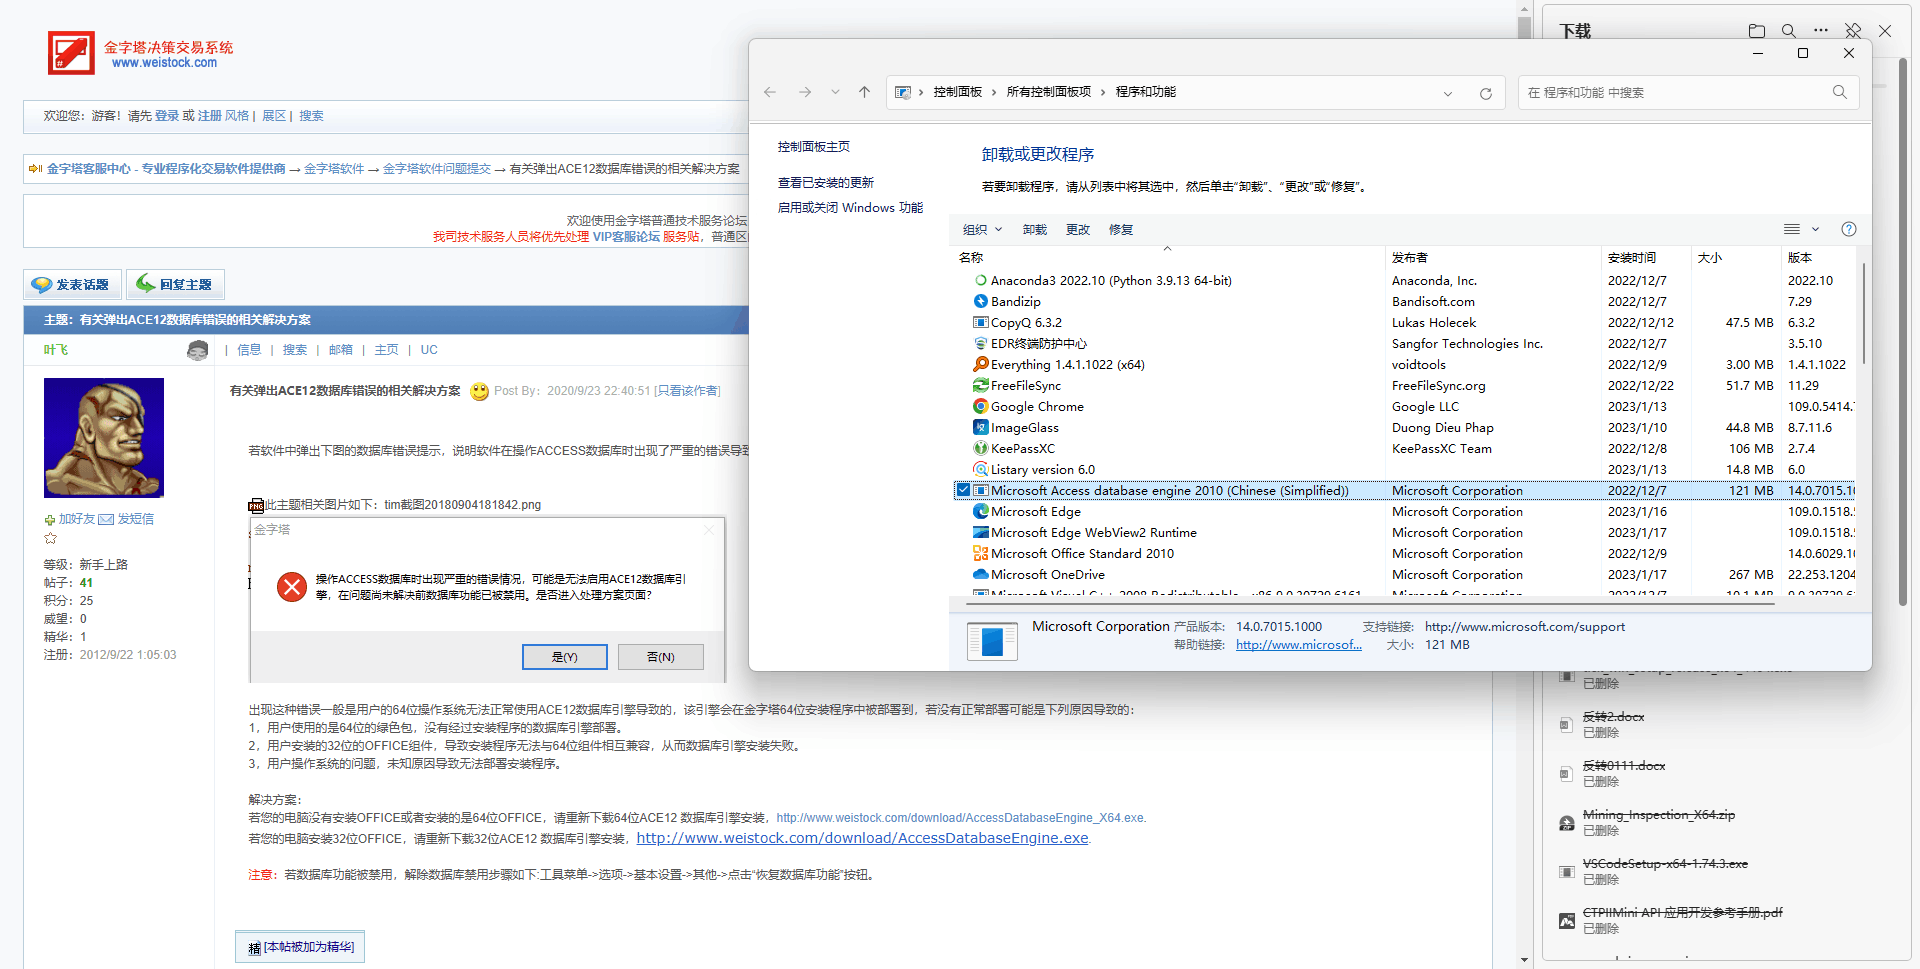Expand the breadcrumb chevron after 所有控制面板项
The height and width of the screenshot is (969, 1920).
pos(1103,92)
